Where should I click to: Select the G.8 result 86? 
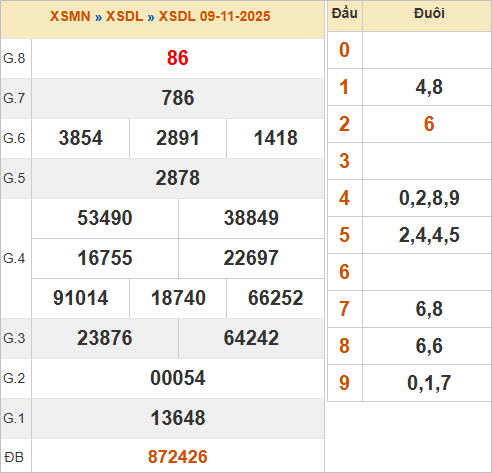pos(178,58)
